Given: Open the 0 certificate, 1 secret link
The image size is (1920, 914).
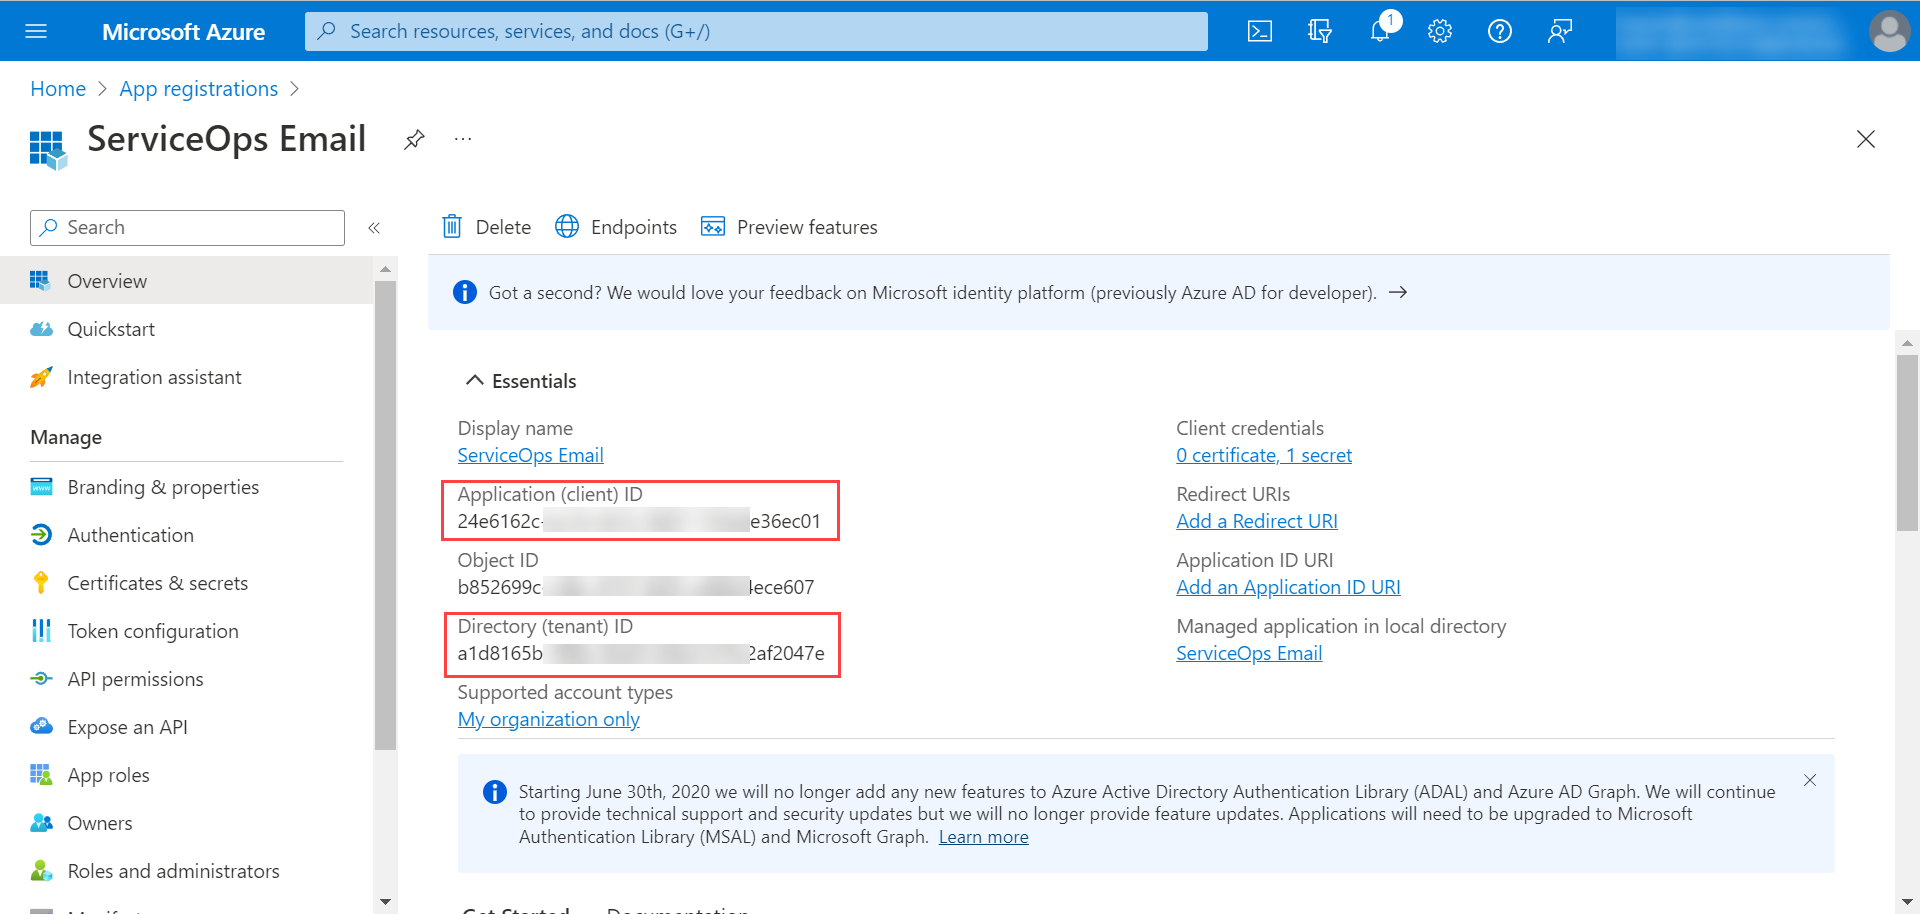Looking at the screenshot, I should [x=1264, y=455].
